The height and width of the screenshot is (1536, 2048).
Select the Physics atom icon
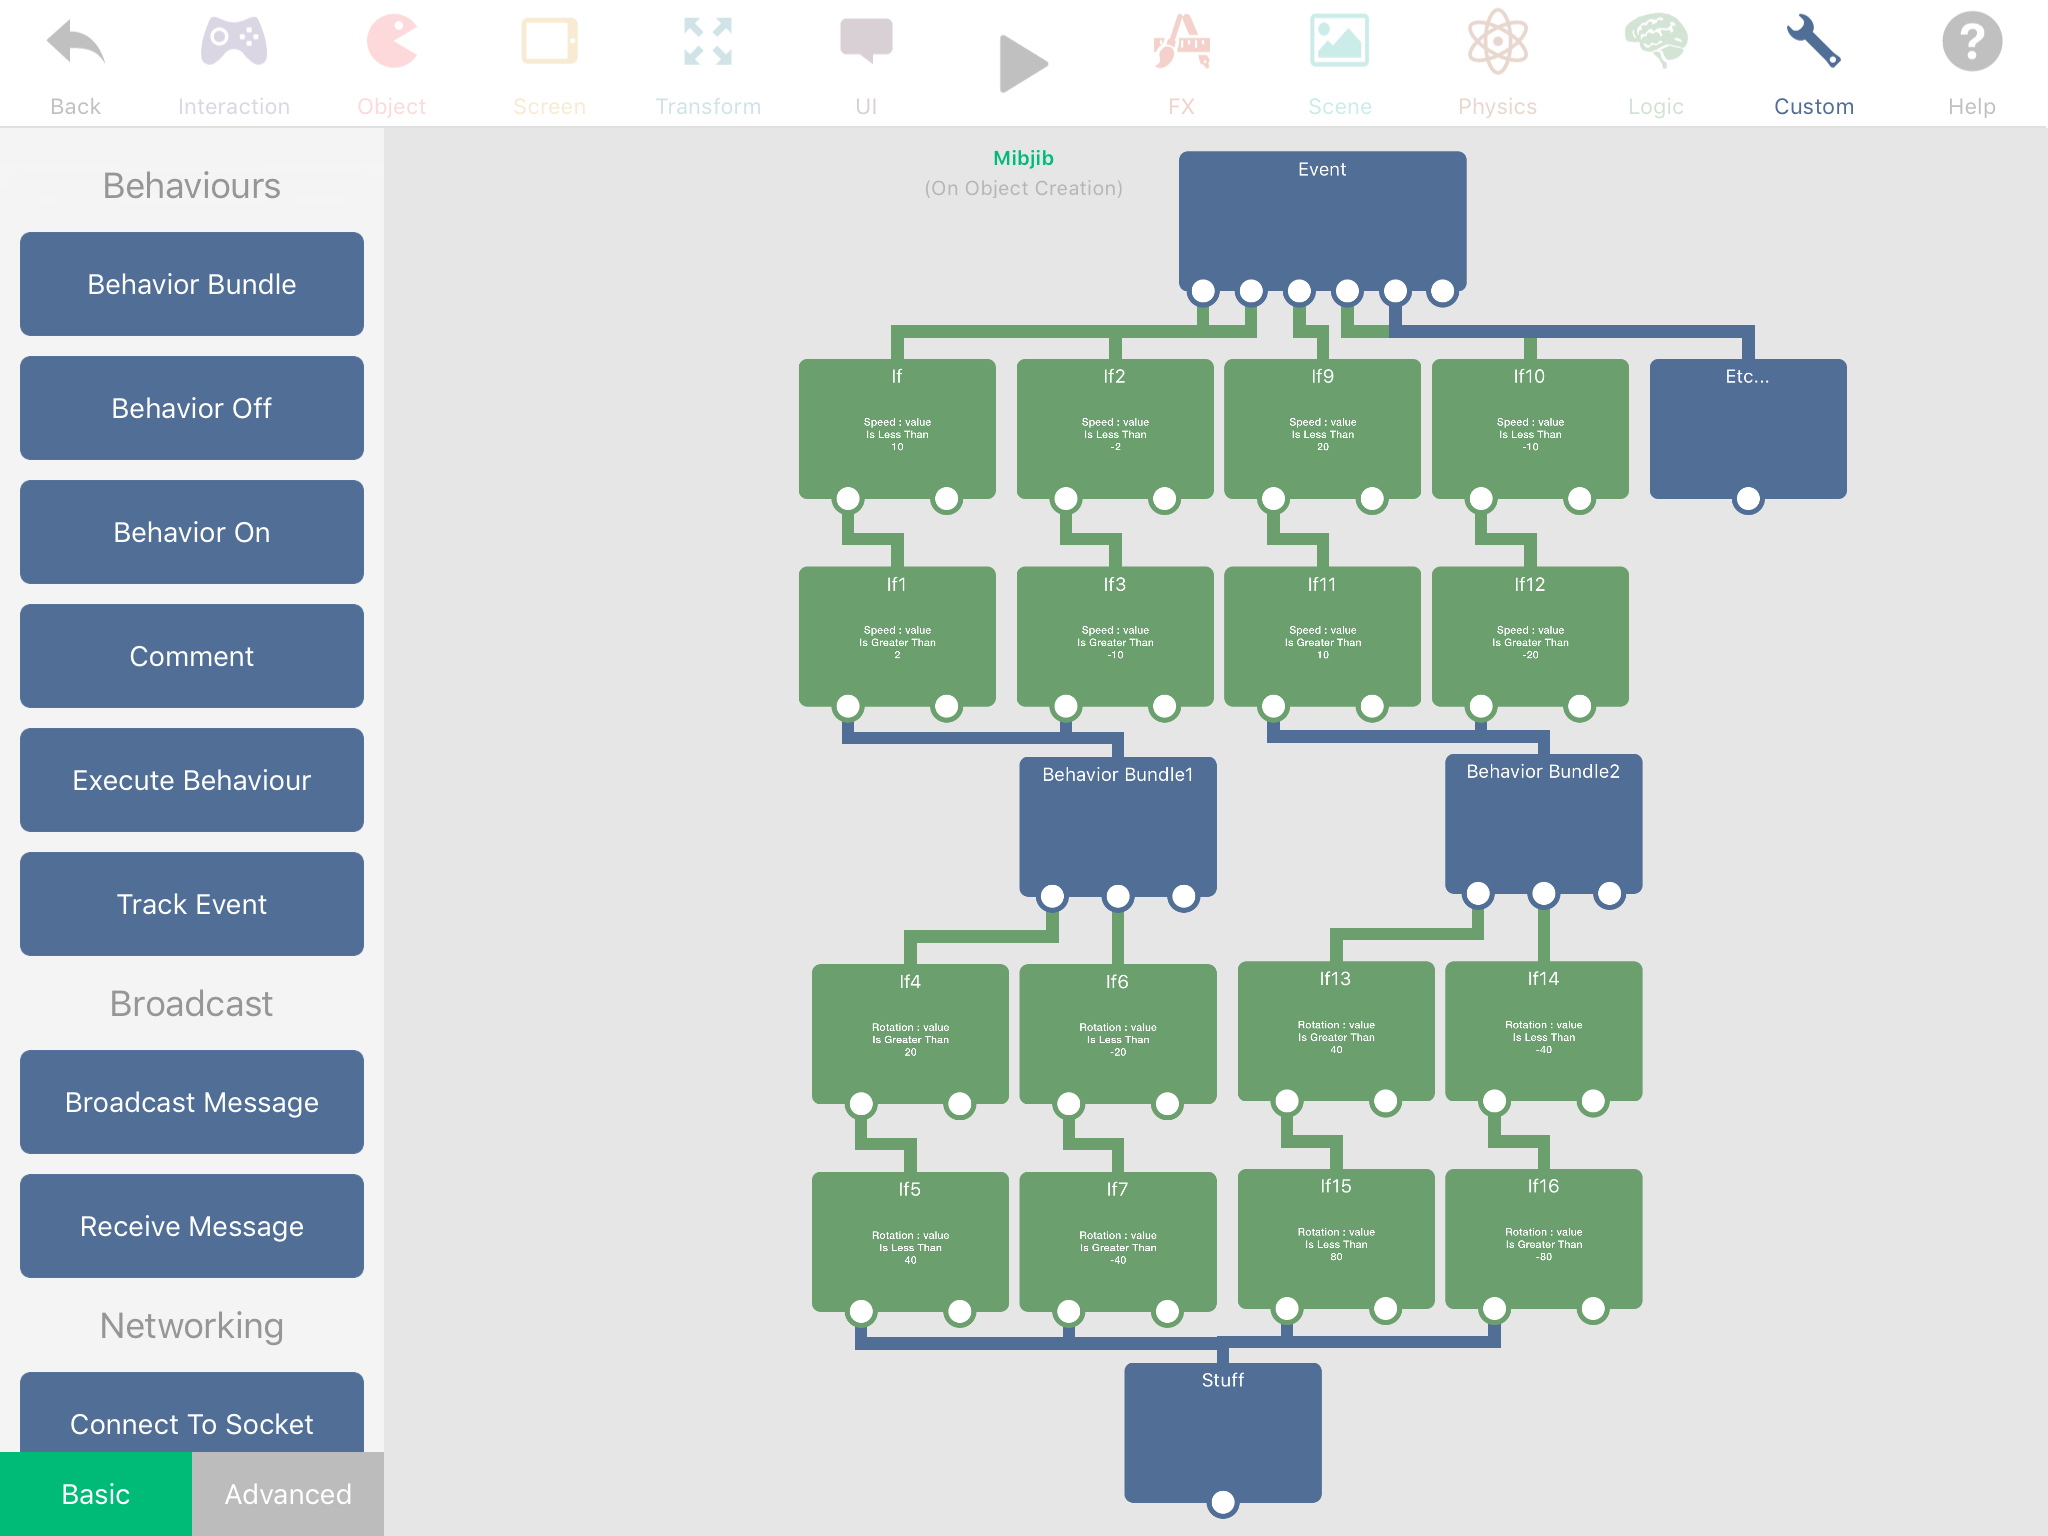point(1497,45)
